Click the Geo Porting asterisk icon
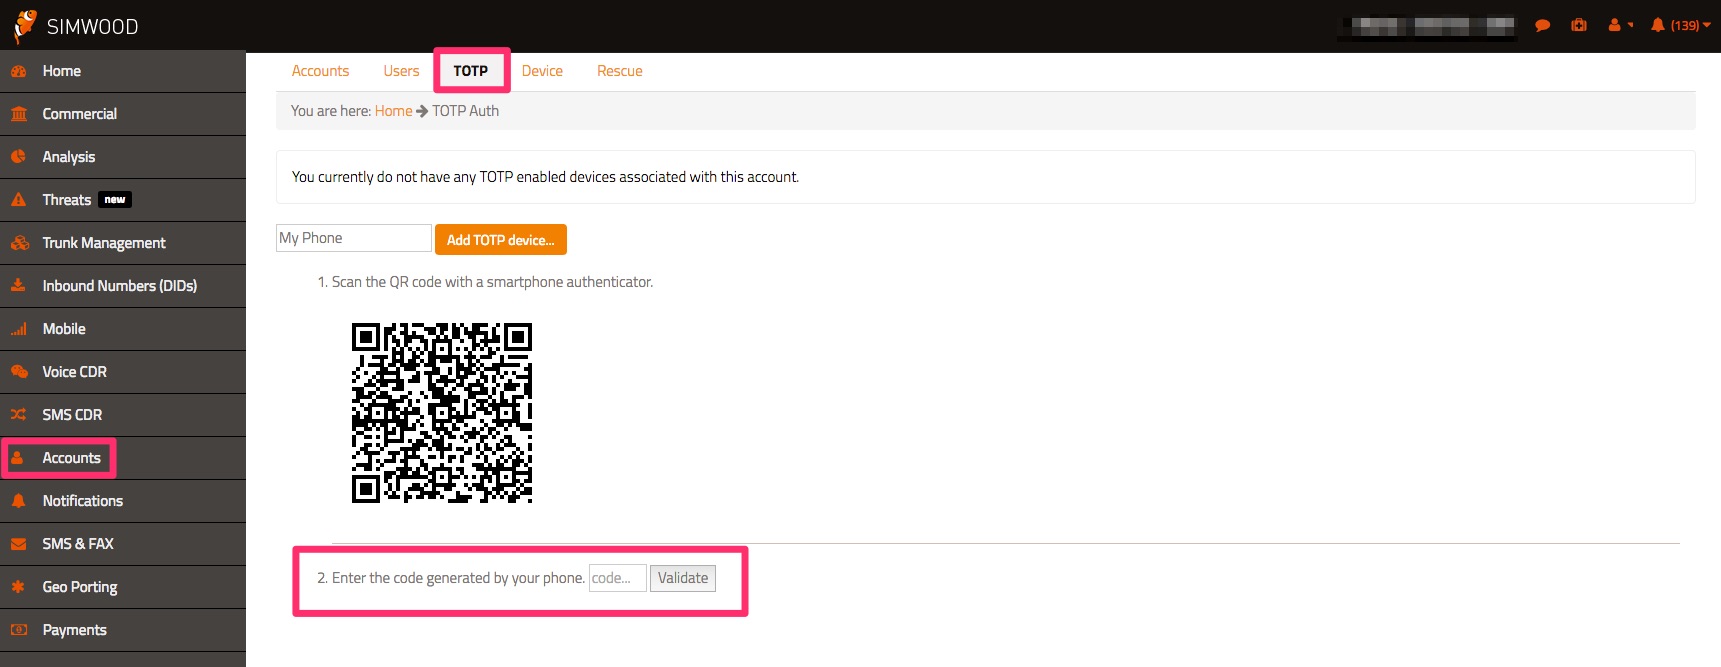 [19, 587]
